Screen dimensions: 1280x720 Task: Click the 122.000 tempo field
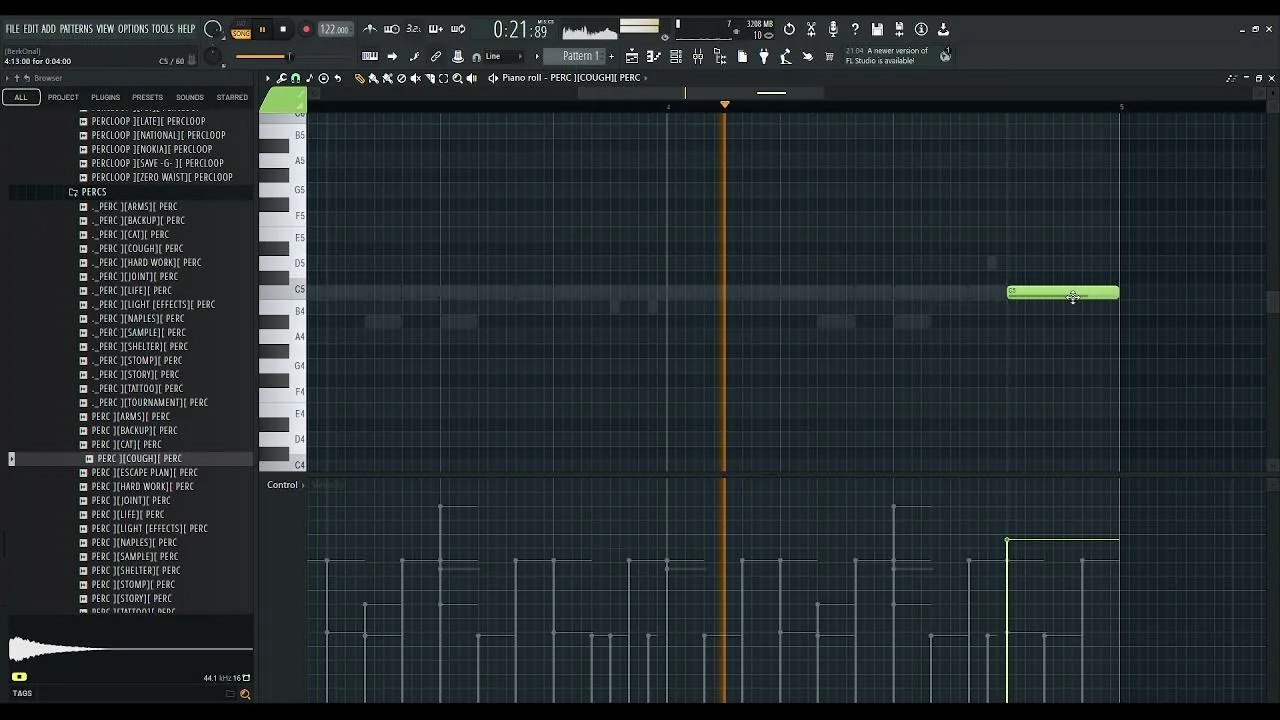(x=334, y=29)
